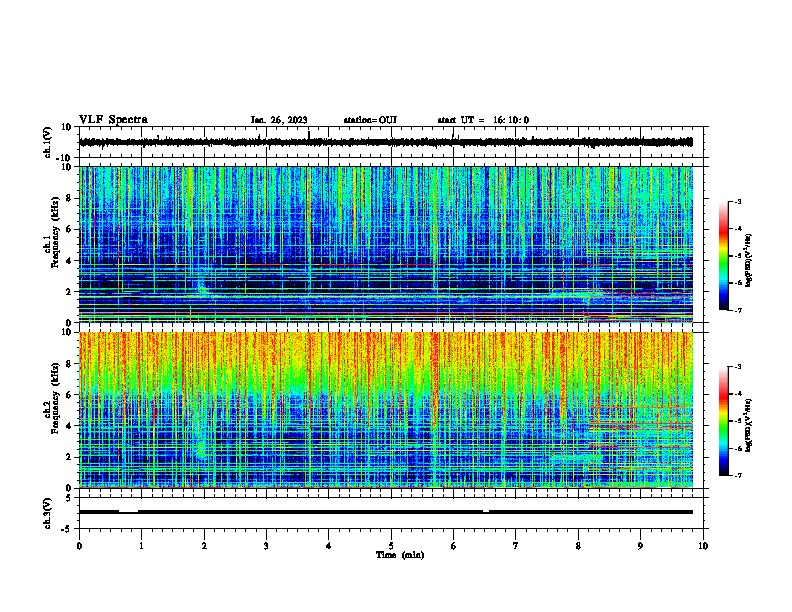Select the date text "Jan. 26, 2023"

coord(279,120)
